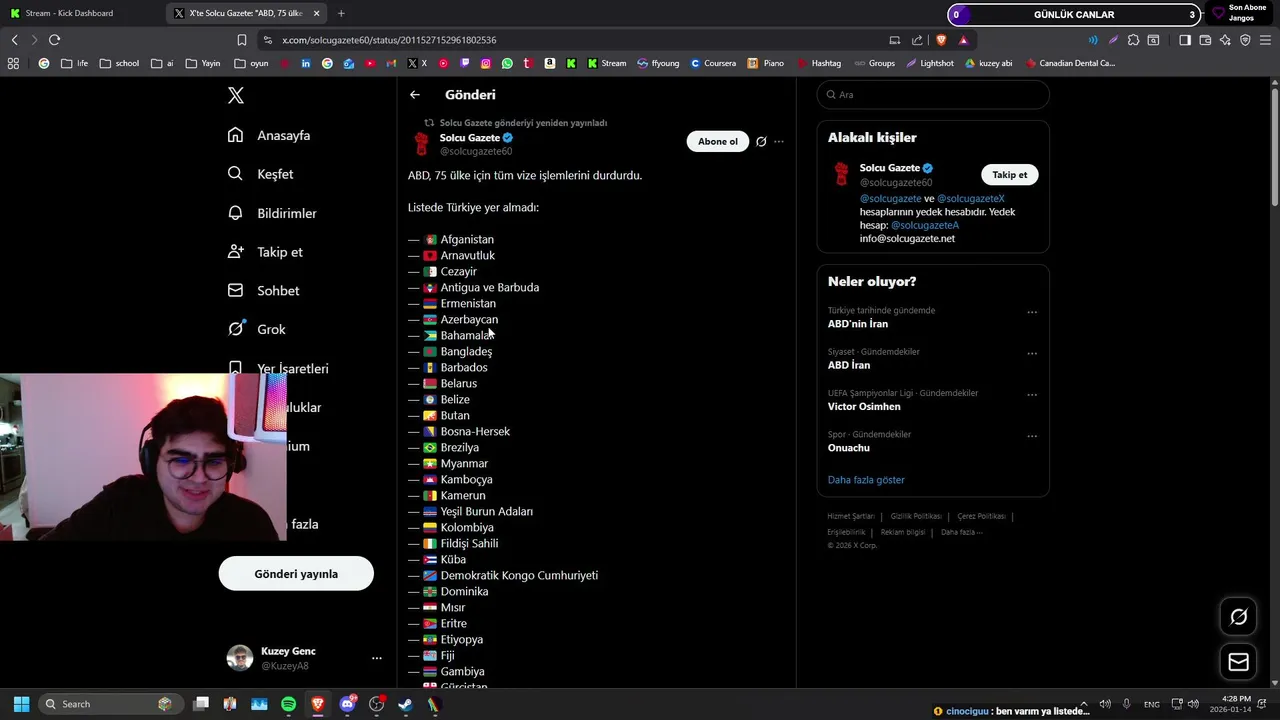Close the Solcu Gazete X tab

(317, 13)
